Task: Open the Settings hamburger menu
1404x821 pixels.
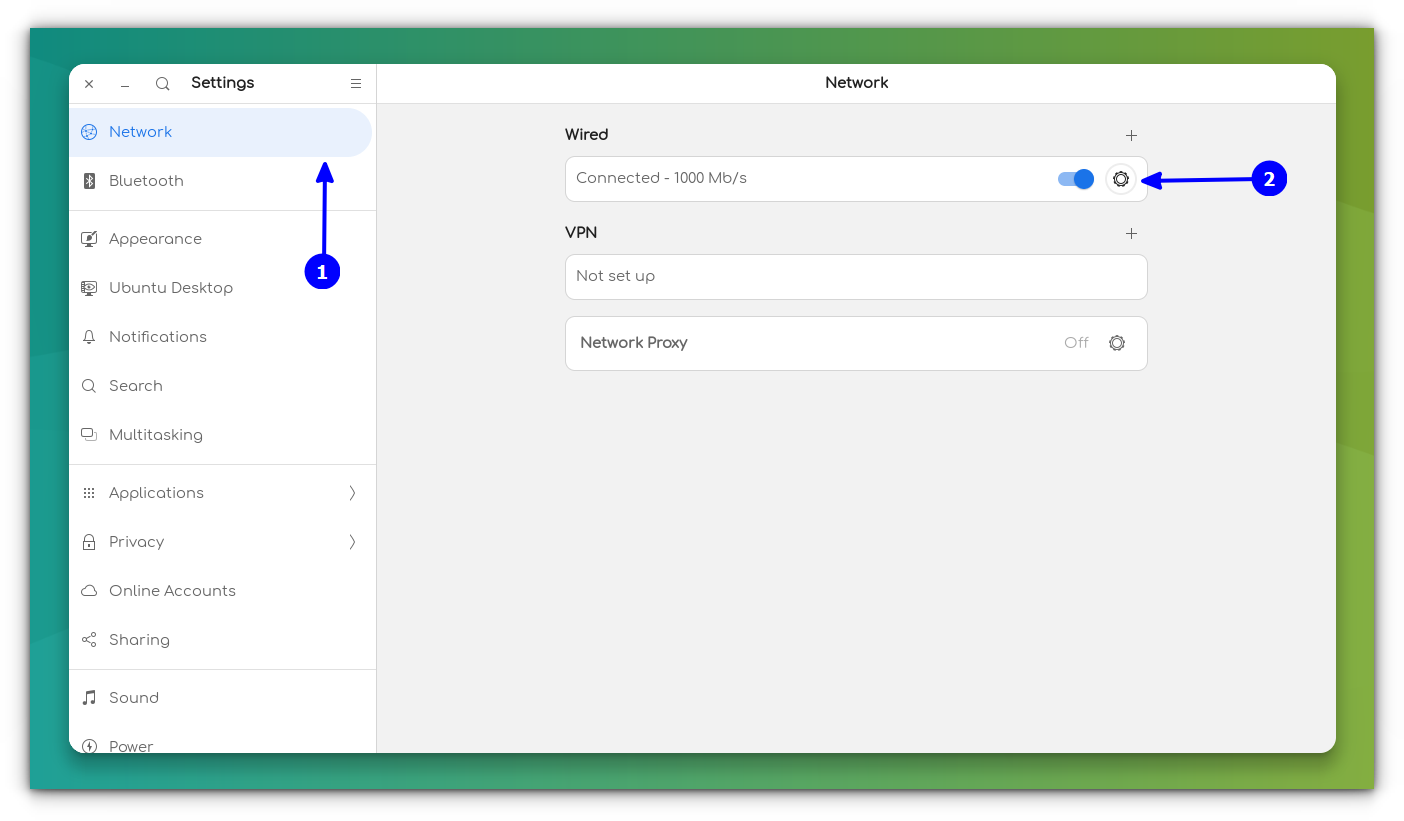Action: [x=356, y=84]
